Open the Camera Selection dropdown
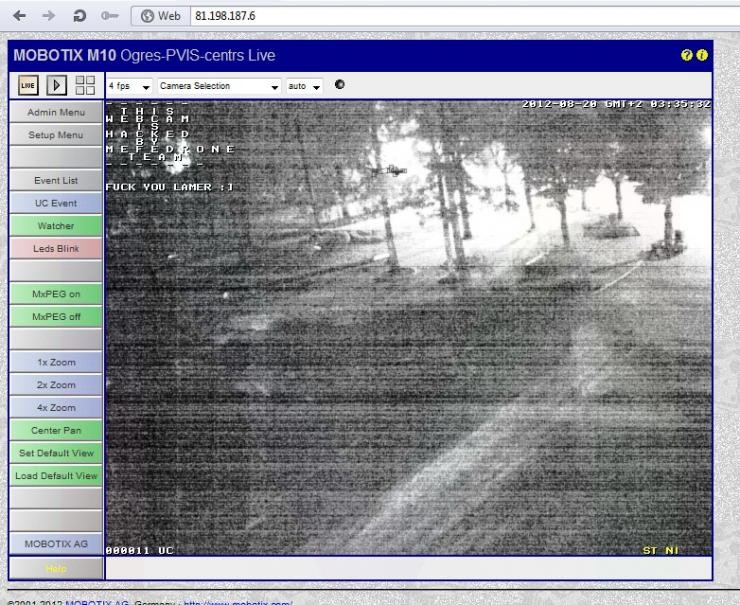The height and width of the screenshot is (605, 740). point(219,86)
